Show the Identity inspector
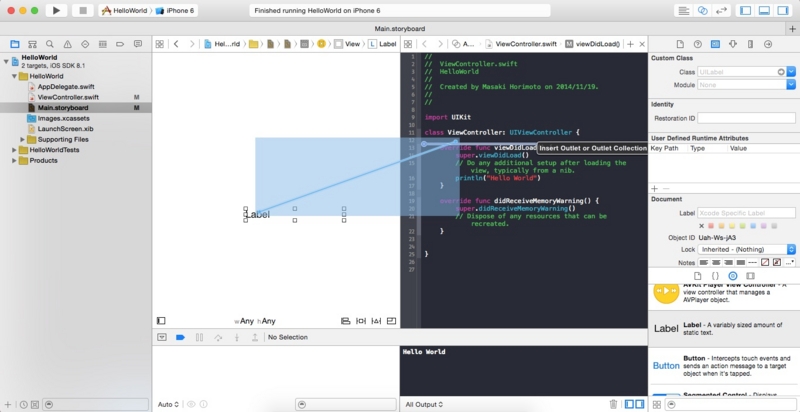 click(715, 44)
